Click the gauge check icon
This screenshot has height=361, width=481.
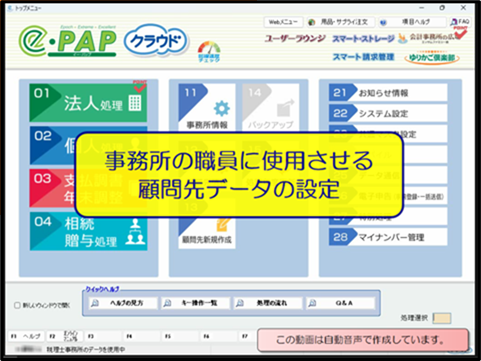(209, 52)
